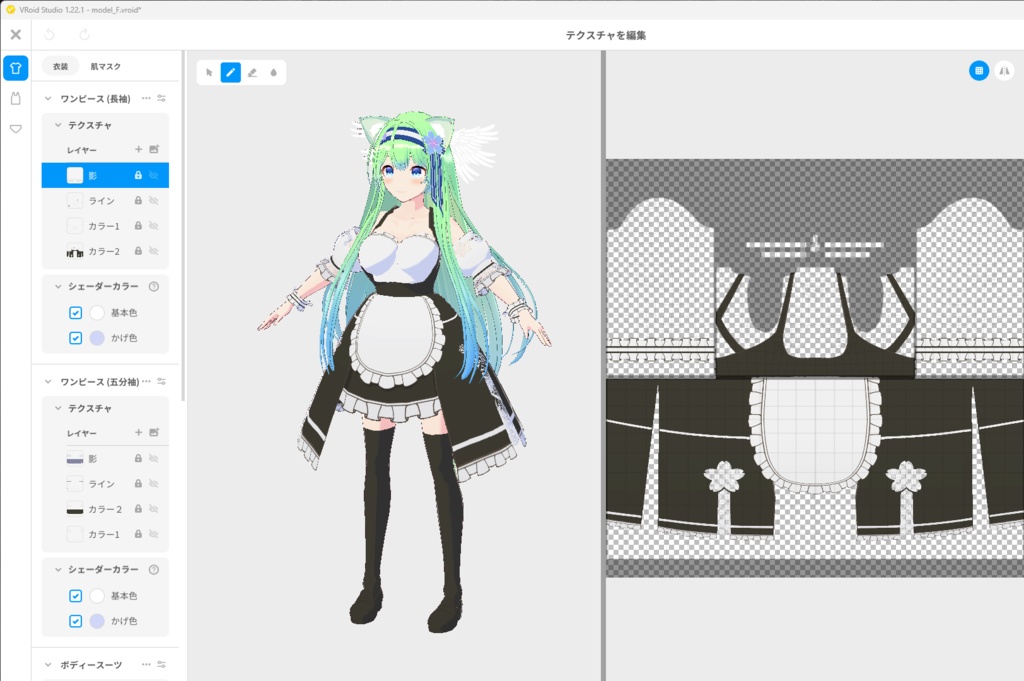Show the hidden 影 layer
The height and width of the screenshot is (681, 1024).
154,174
